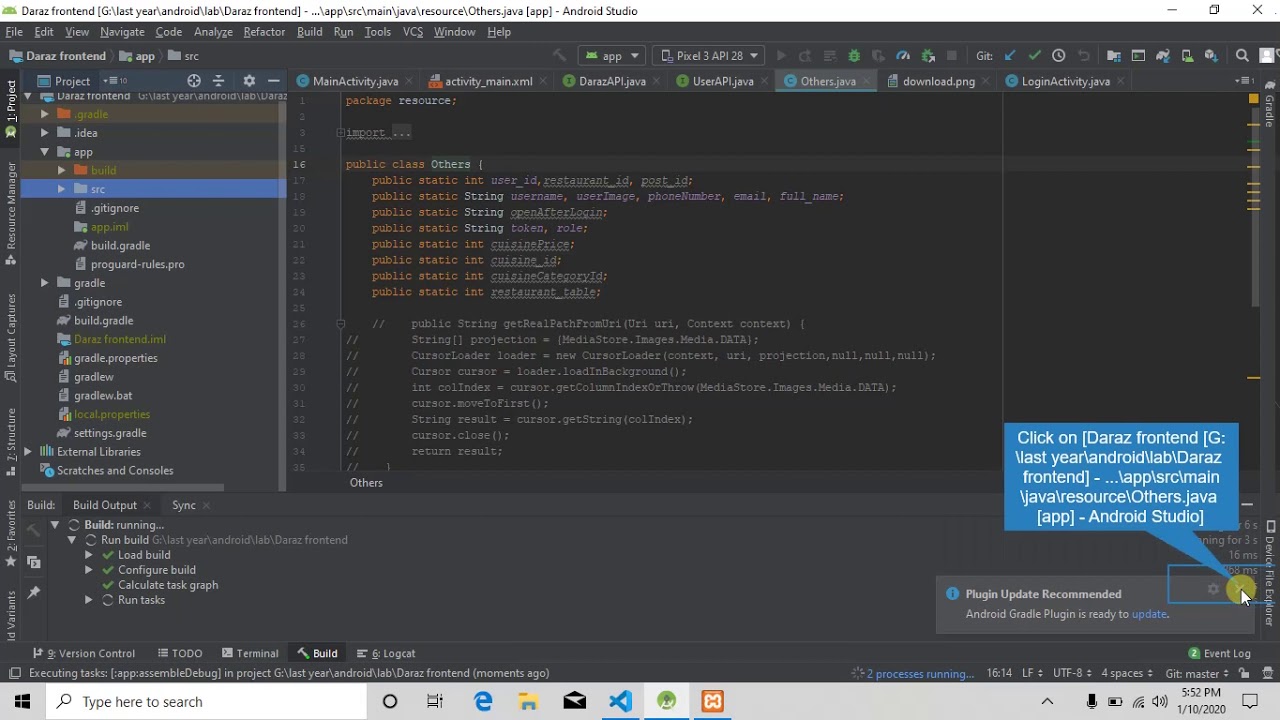Minimize the Build tool window
The width and height of the screenshot is (1280, 720).
(x=1247, y=505)
